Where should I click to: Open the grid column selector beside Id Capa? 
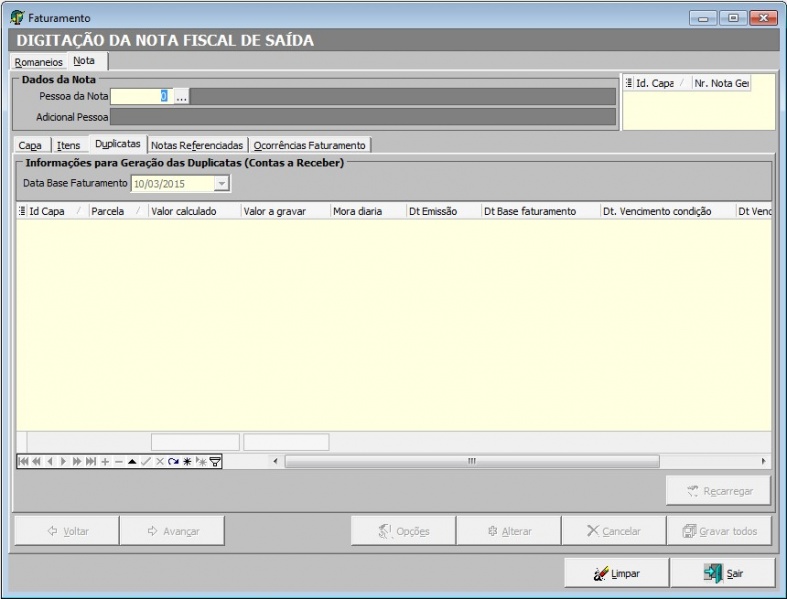tap(22, 212)
